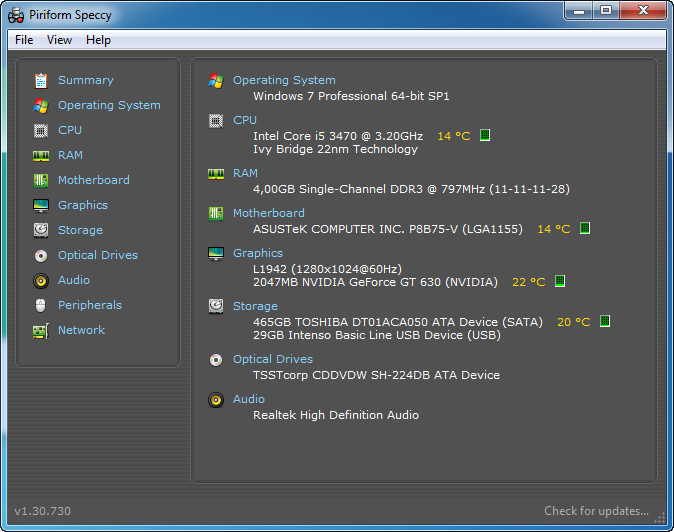Screen dimensions: 674x532
Task: Click Optical Drives heading link in summary
Action: click(x=273, y=359)
